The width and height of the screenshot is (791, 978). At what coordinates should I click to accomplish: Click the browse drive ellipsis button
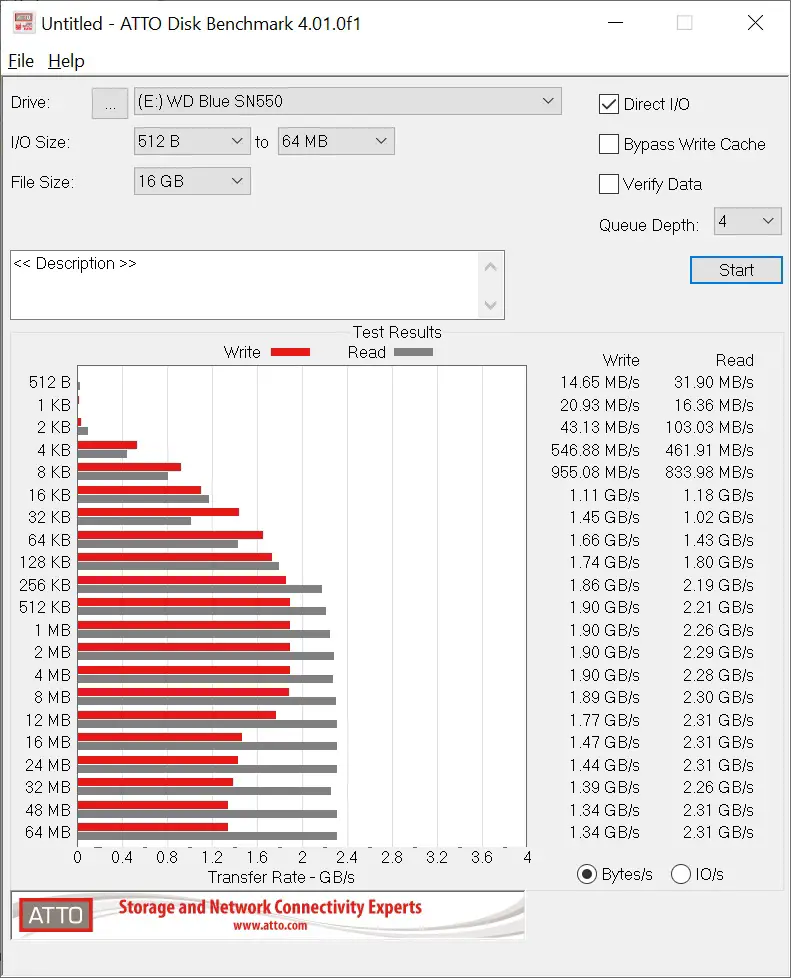(110, 103)
